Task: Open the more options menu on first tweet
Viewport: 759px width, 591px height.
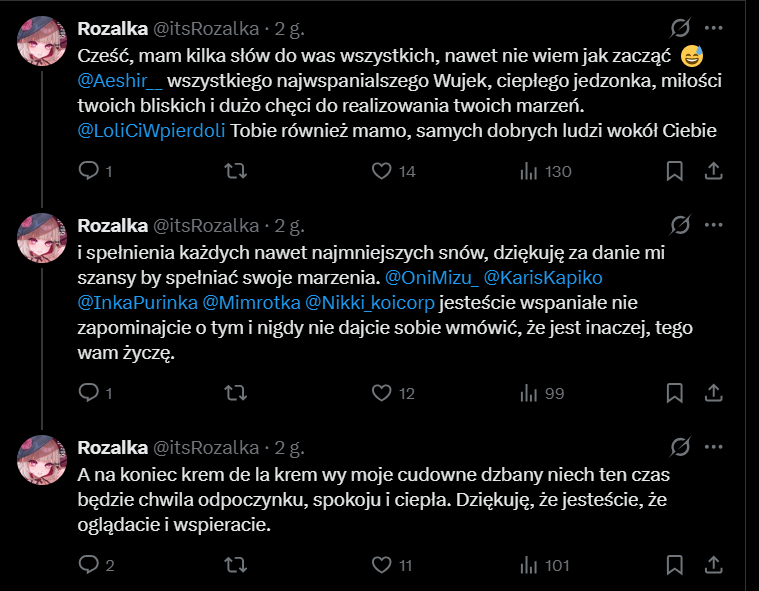Action: (714, 27)
